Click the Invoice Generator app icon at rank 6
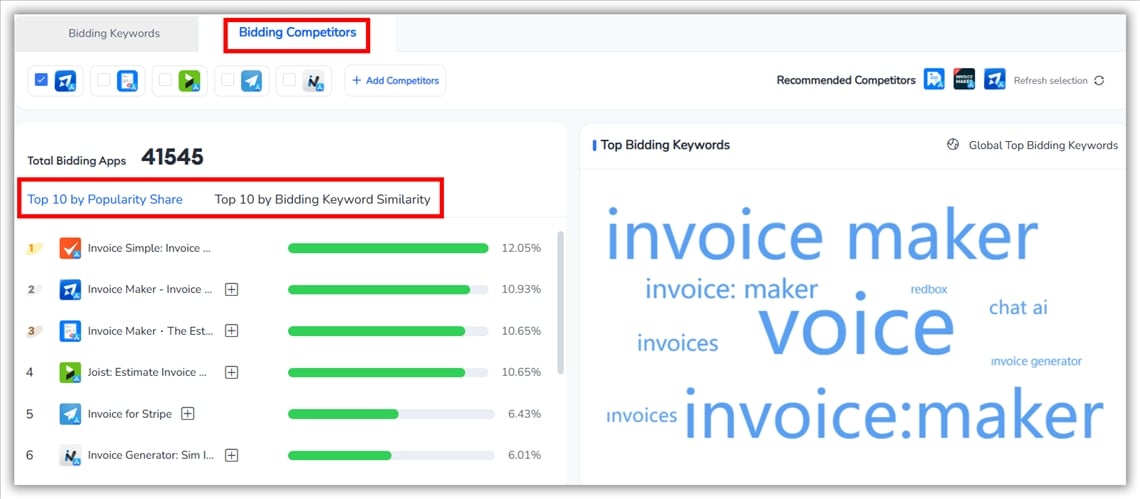Image resolution: width=1140 pixels, height=499 pixels. tap(70, 455)
